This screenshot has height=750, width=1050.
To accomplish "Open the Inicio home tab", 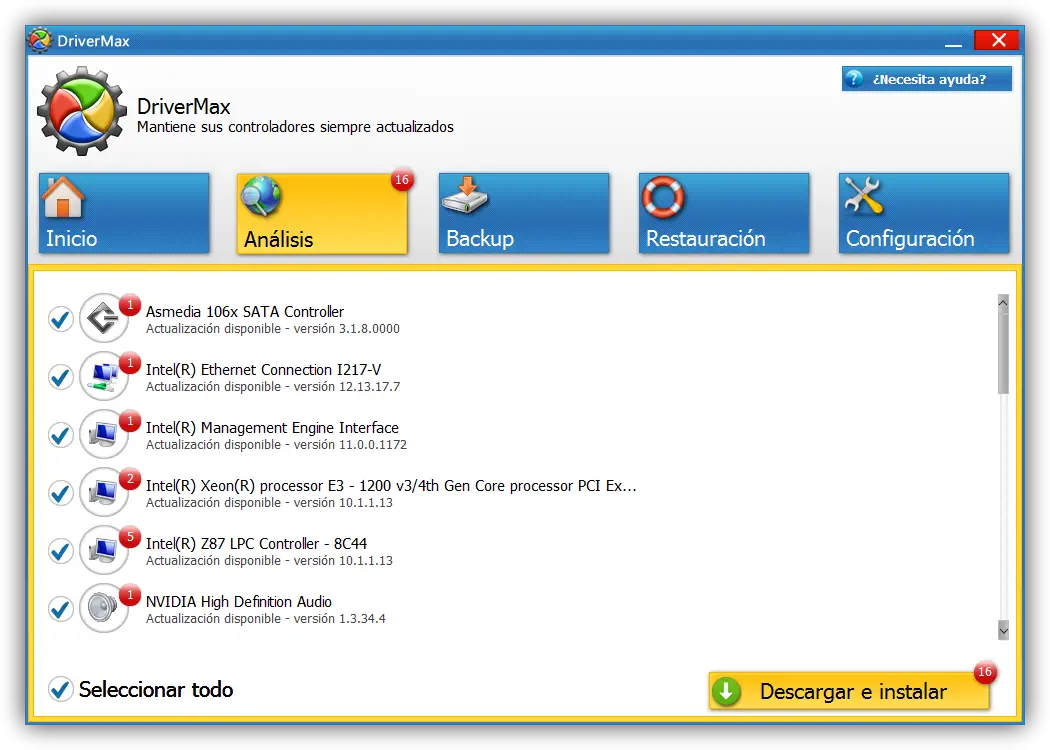I will (x=124, y=213).
